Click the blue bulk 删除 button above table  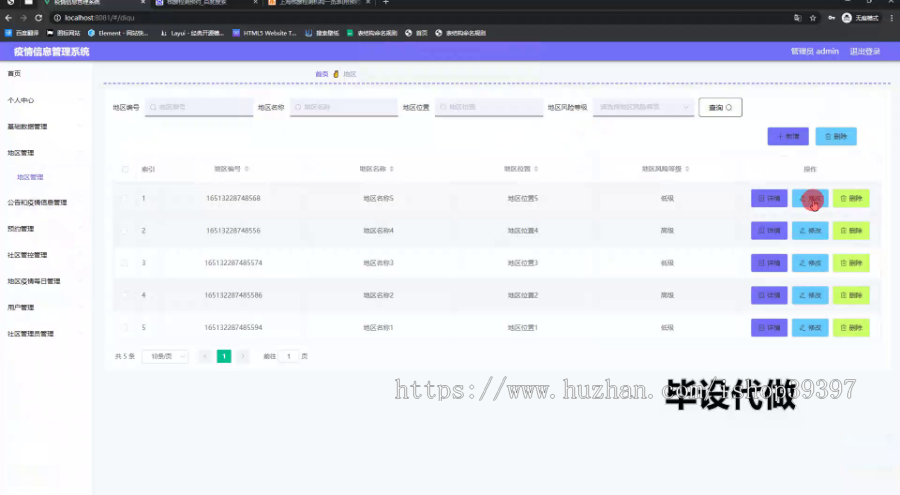(x=836, y=136)
